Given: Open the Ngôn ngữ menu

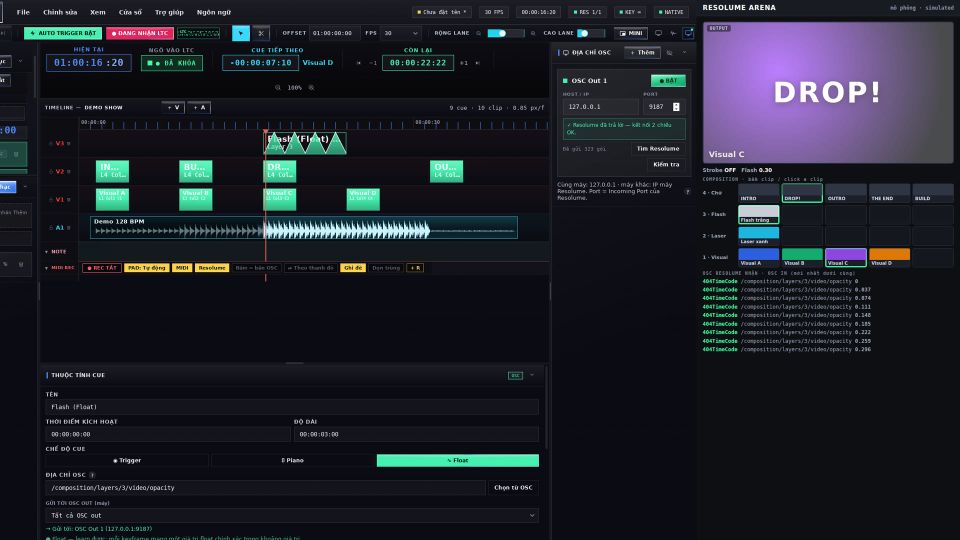Looking at the screenshot, I should pyautogui.click(x=214, y=12).
